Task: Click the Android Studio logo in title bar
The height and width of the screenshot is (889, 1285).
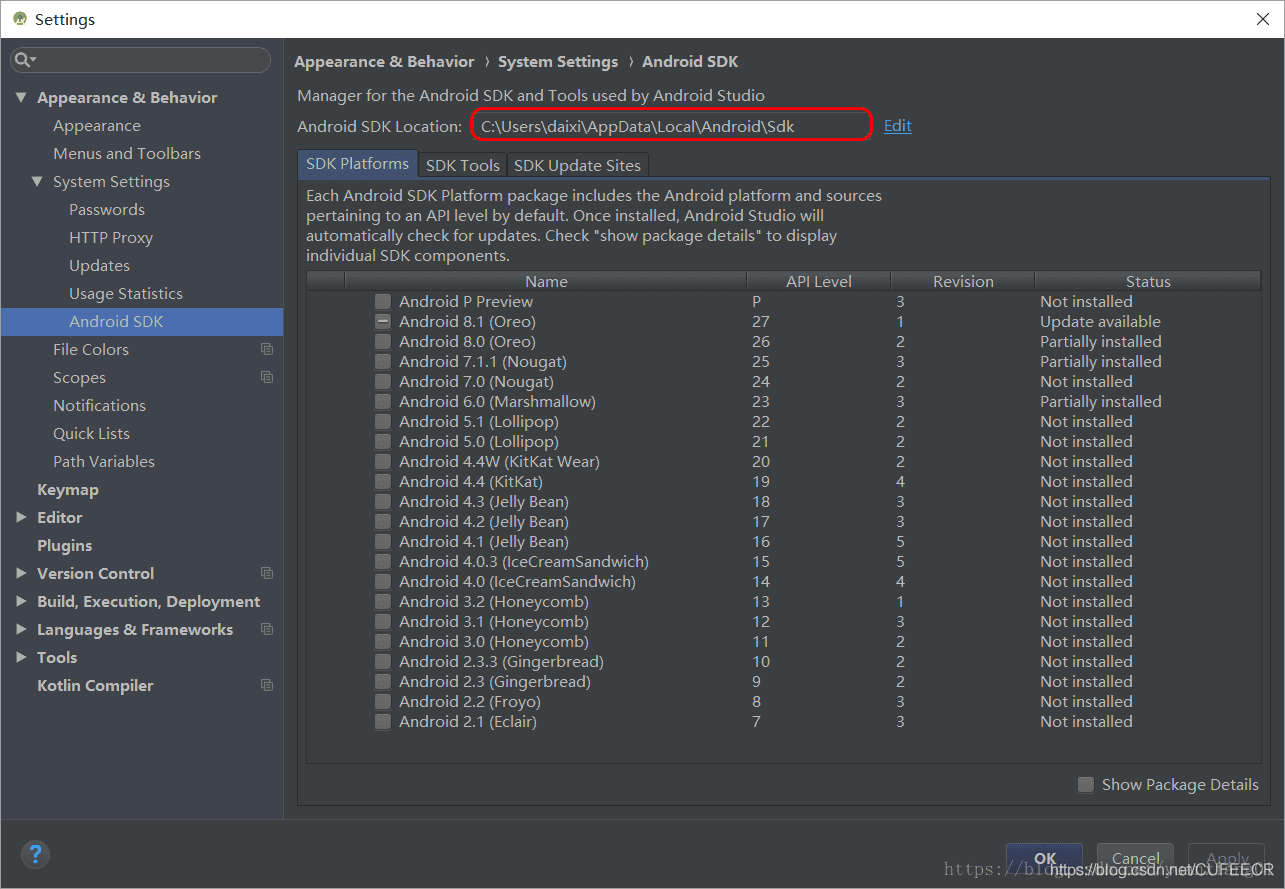Action: coord(19,19)
